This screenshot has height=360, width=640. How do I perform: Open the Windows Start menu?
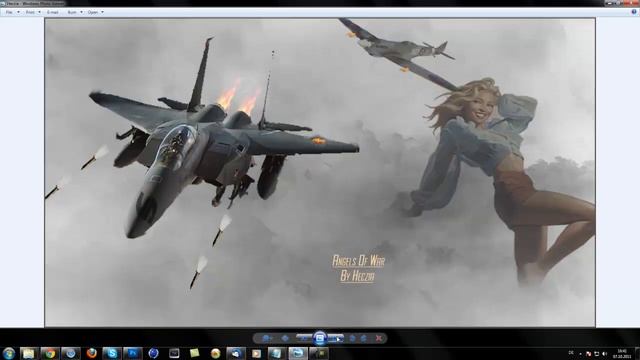(9, 353)
